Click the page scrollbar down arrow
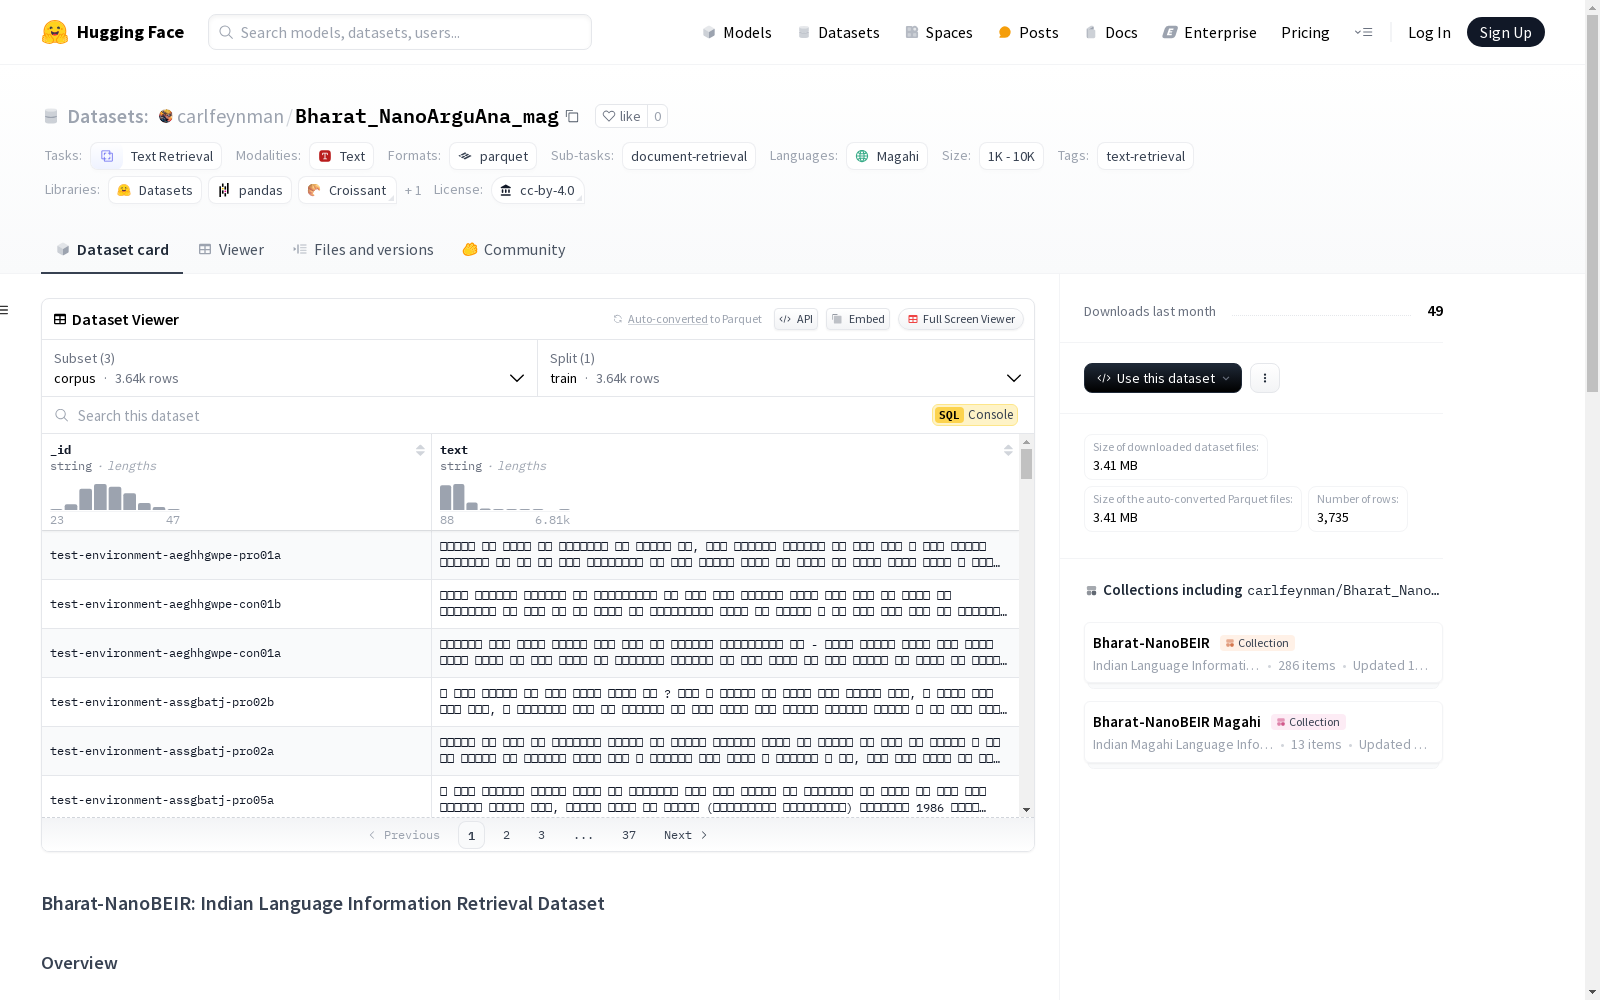This screenshot has width=1600, height=1000. [x=1592, y=992]
